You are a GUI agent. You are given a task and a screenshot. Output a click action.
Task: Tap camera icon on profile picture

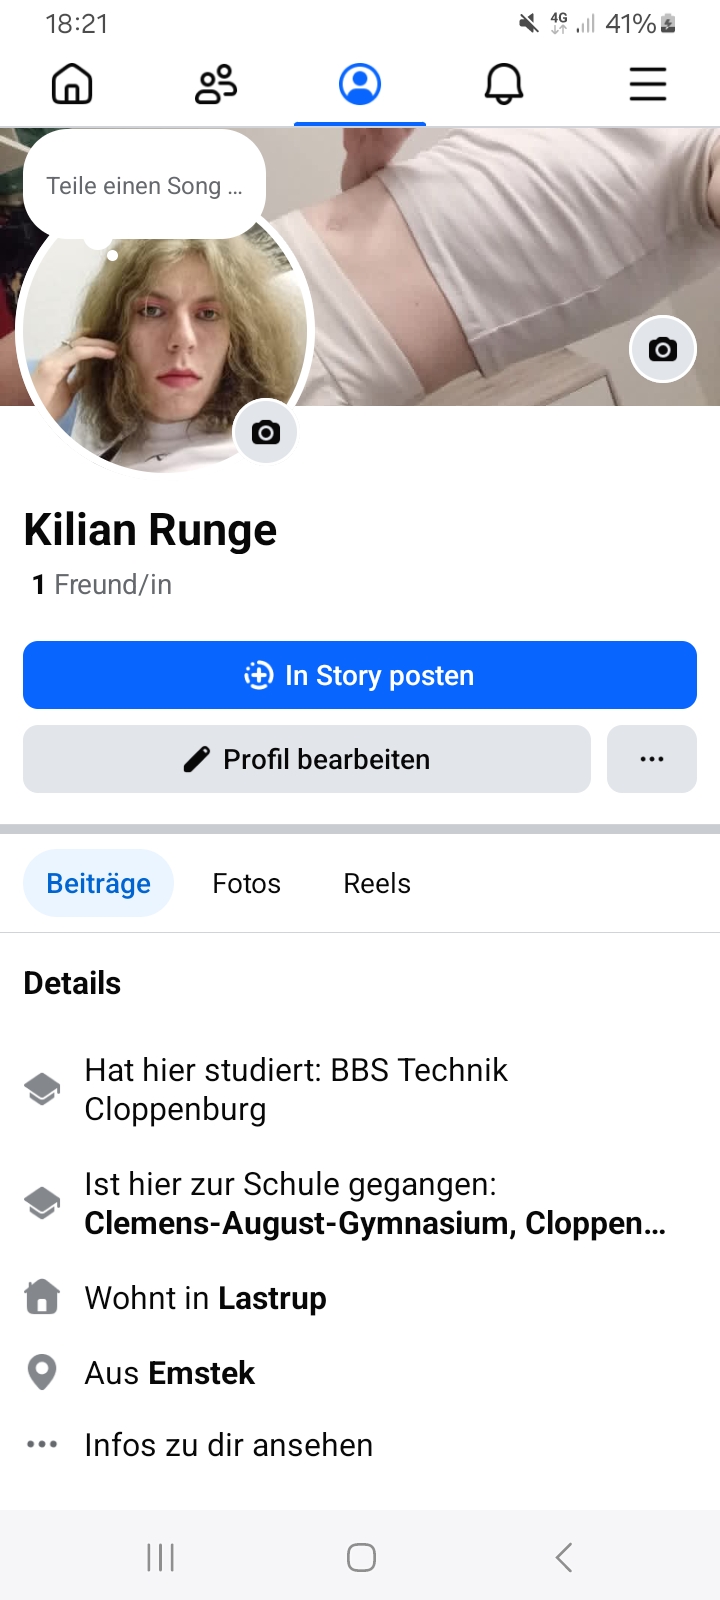click(x=265, y=432)
